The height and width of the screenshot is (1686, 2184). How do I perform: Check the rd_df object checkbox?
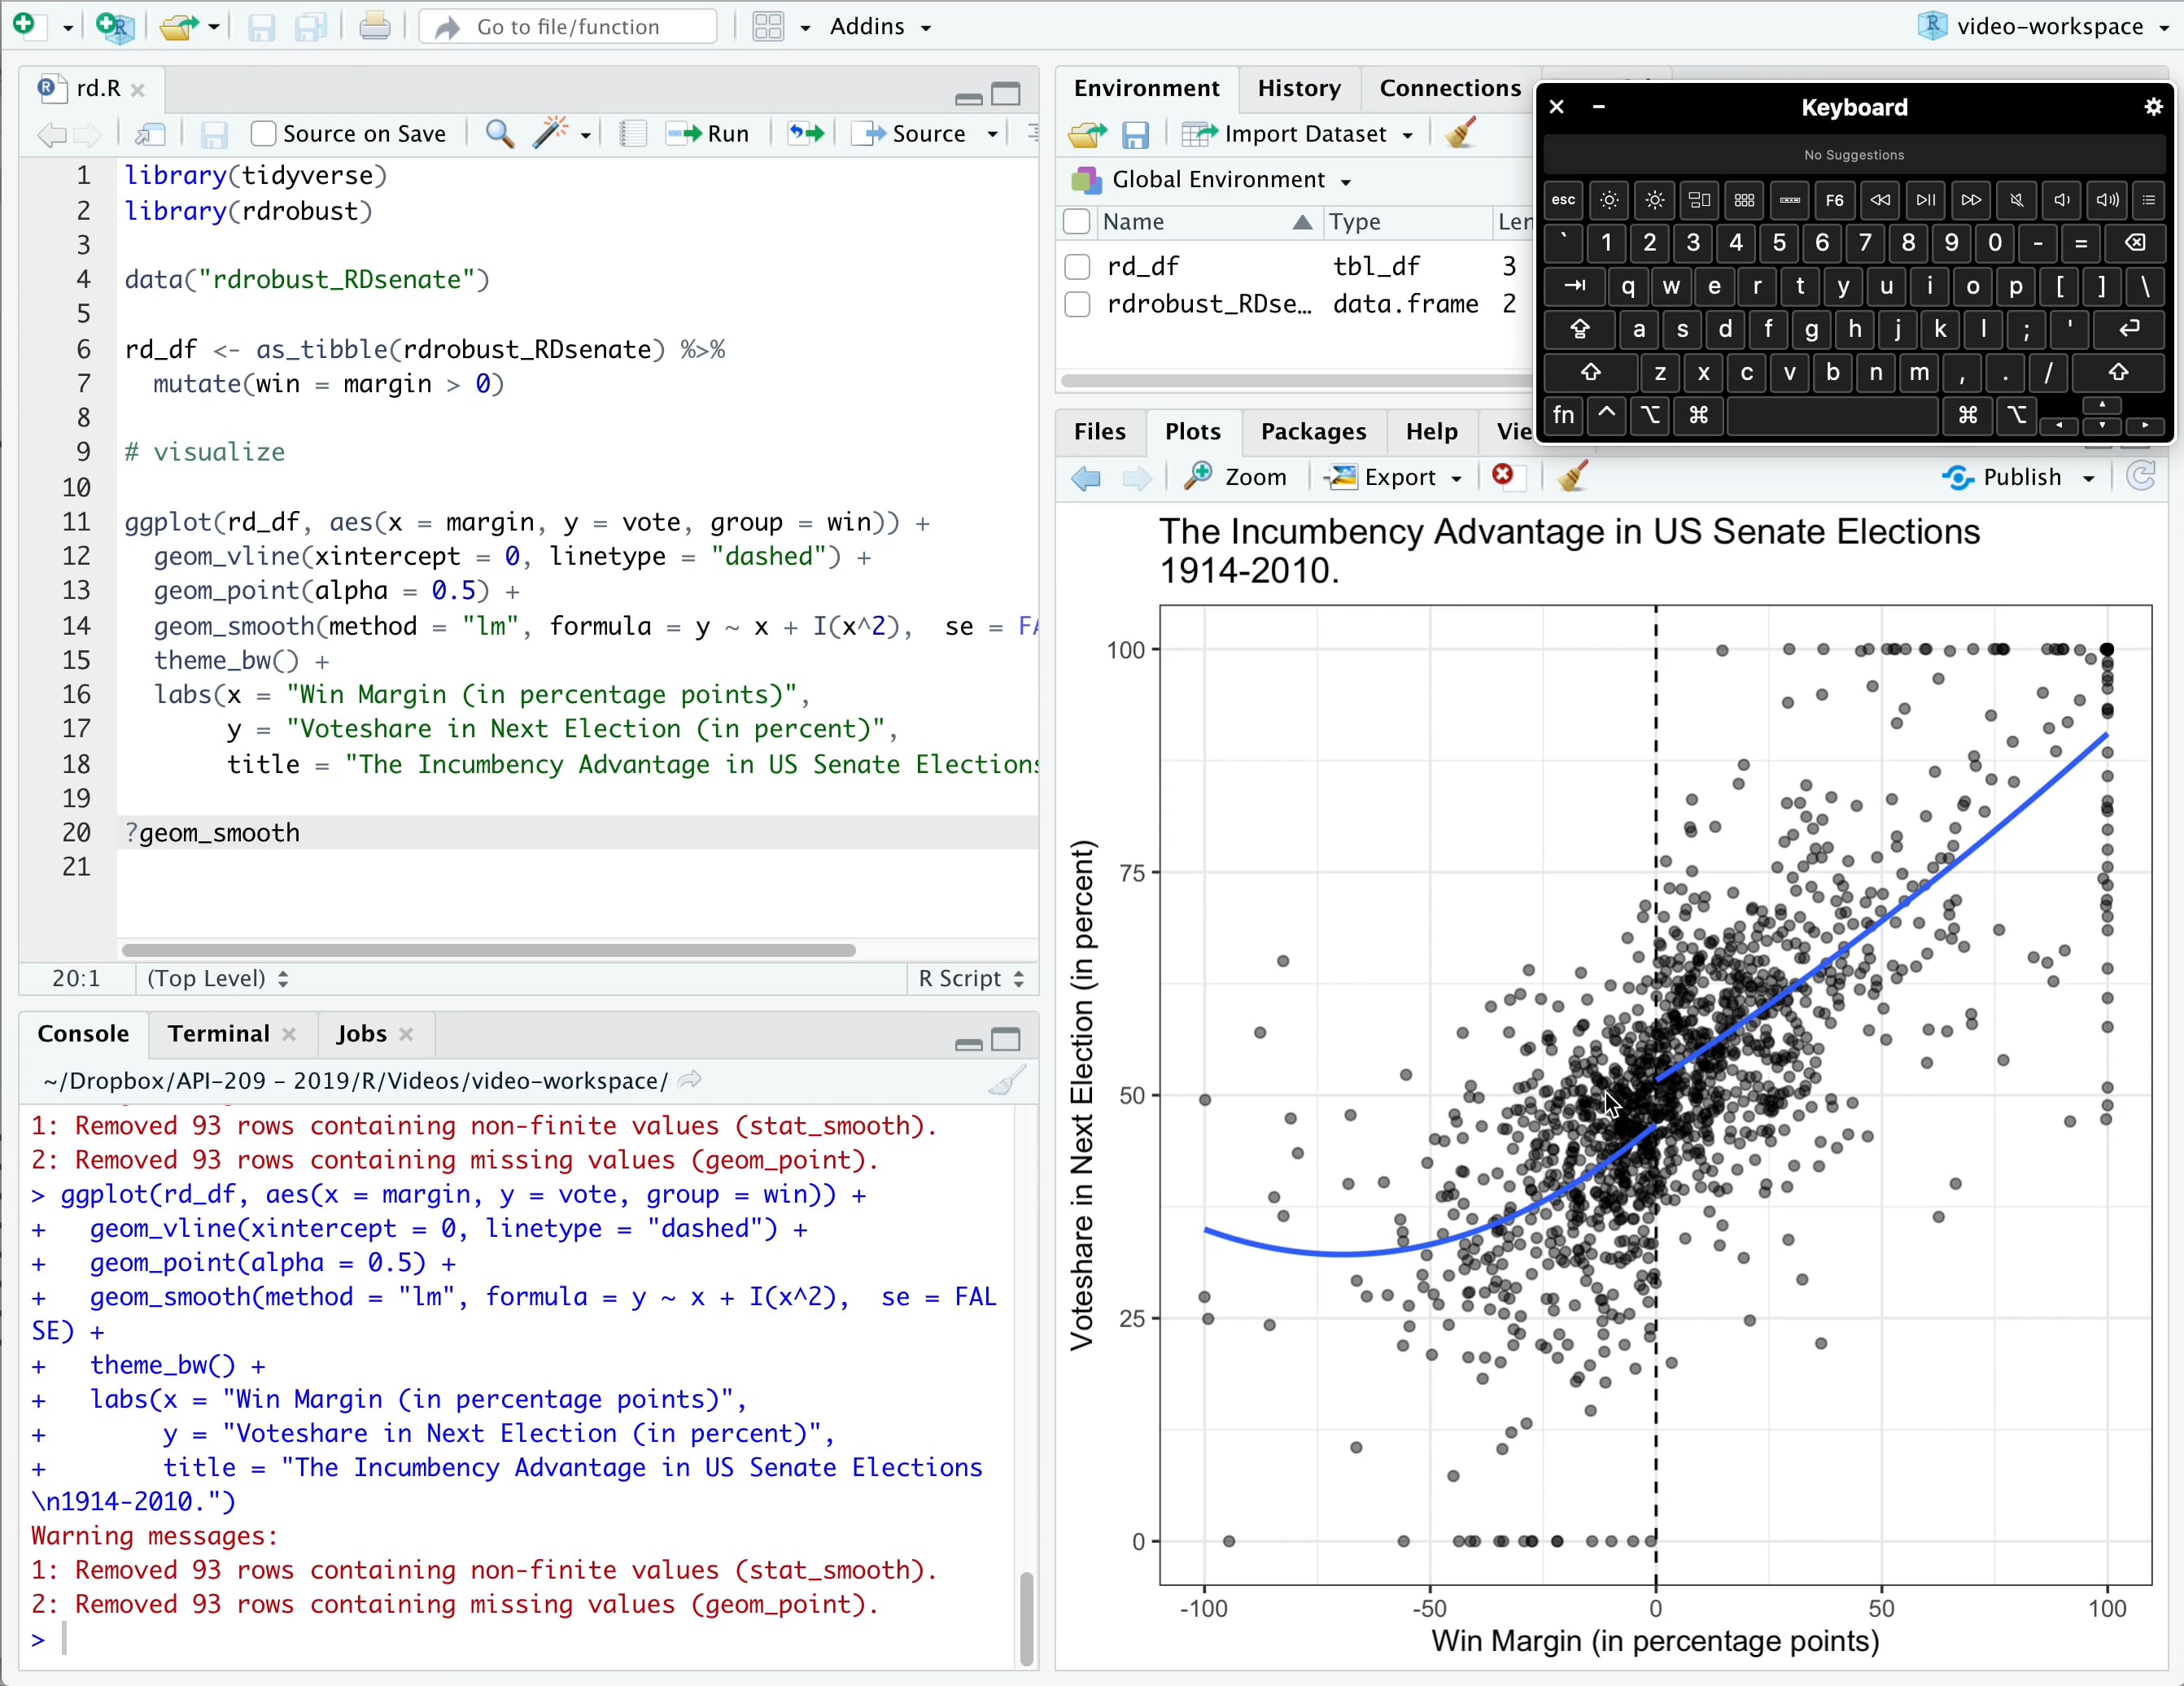click(x=1077, y=267)
